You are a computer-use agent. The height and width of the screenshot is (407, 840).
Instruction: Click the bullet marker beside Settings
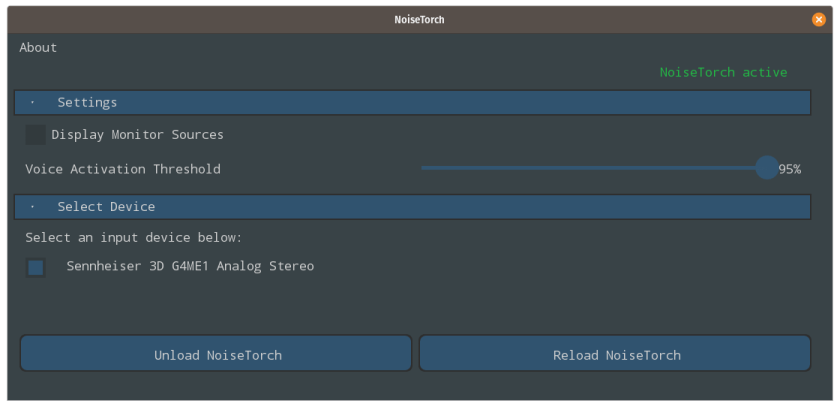[32, 103]
